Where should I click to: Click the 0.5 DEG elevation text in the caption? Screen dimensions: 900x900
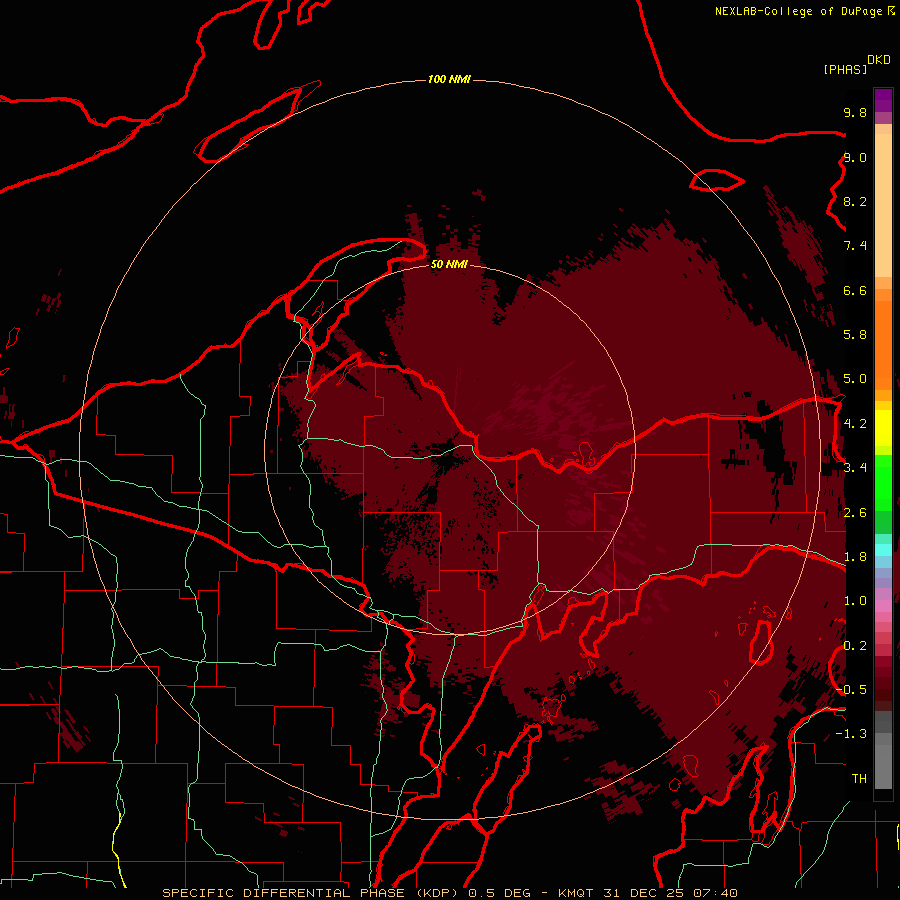pos(499,893)
